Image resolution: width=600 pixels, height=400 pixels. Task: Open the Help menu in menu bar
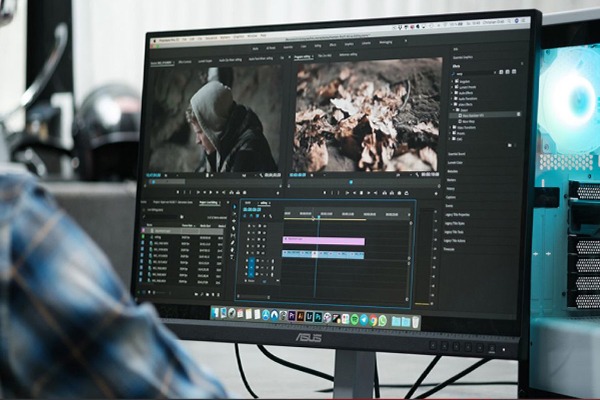coord(263,36)
